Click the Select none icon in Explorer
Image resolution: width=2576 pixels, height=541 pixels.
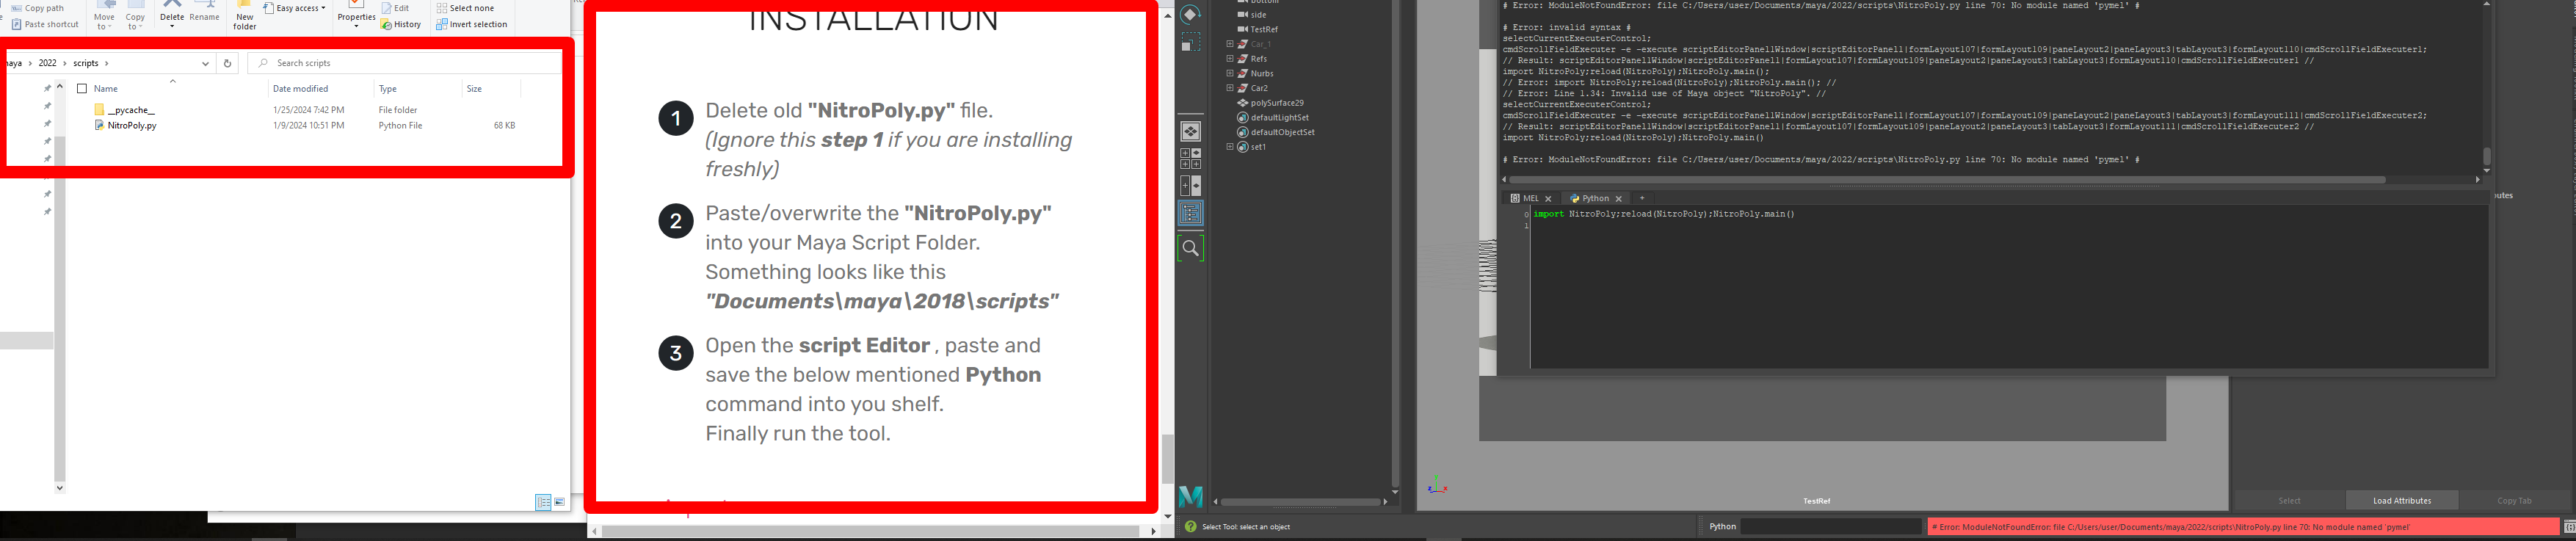click(x=442, y=8)
